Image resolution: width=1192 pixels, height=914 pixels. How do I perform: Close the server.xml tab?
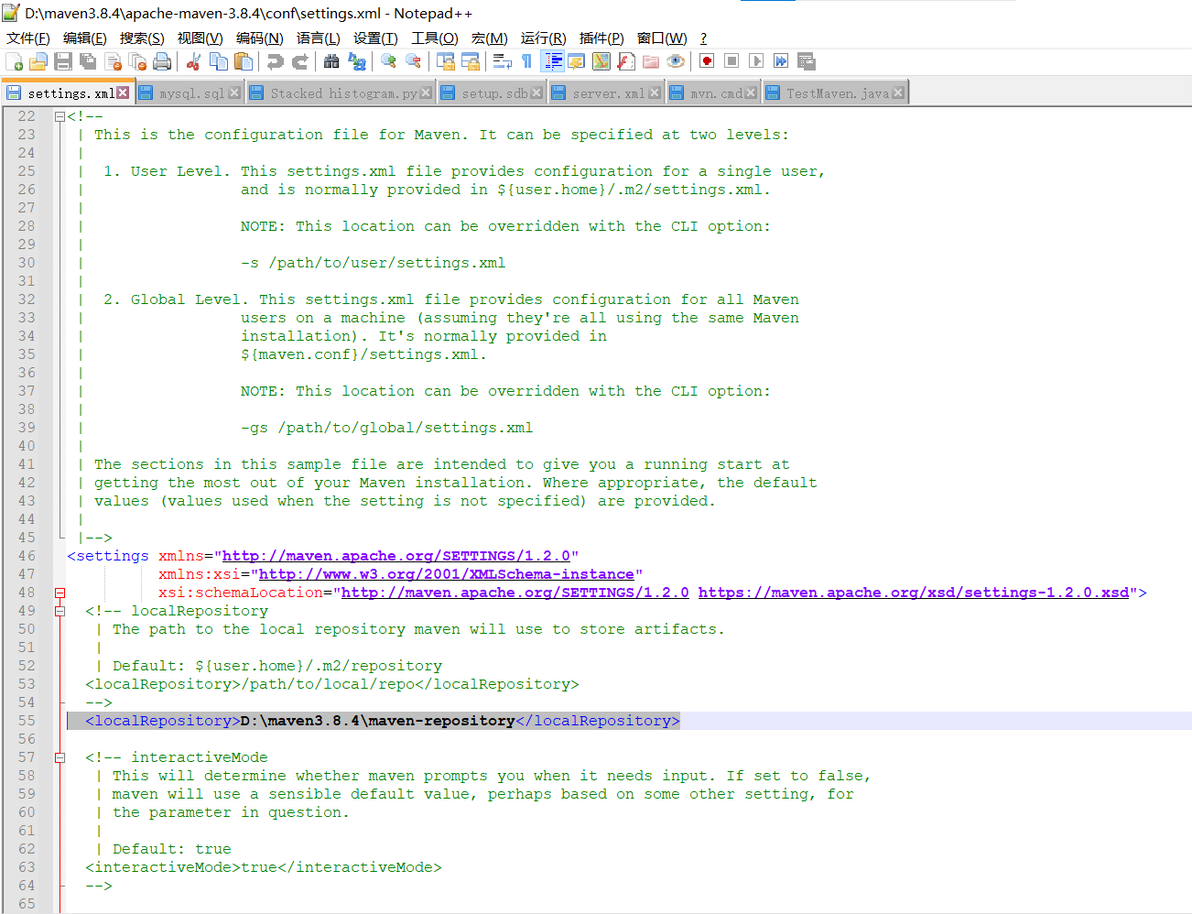[x=655, y=93]
